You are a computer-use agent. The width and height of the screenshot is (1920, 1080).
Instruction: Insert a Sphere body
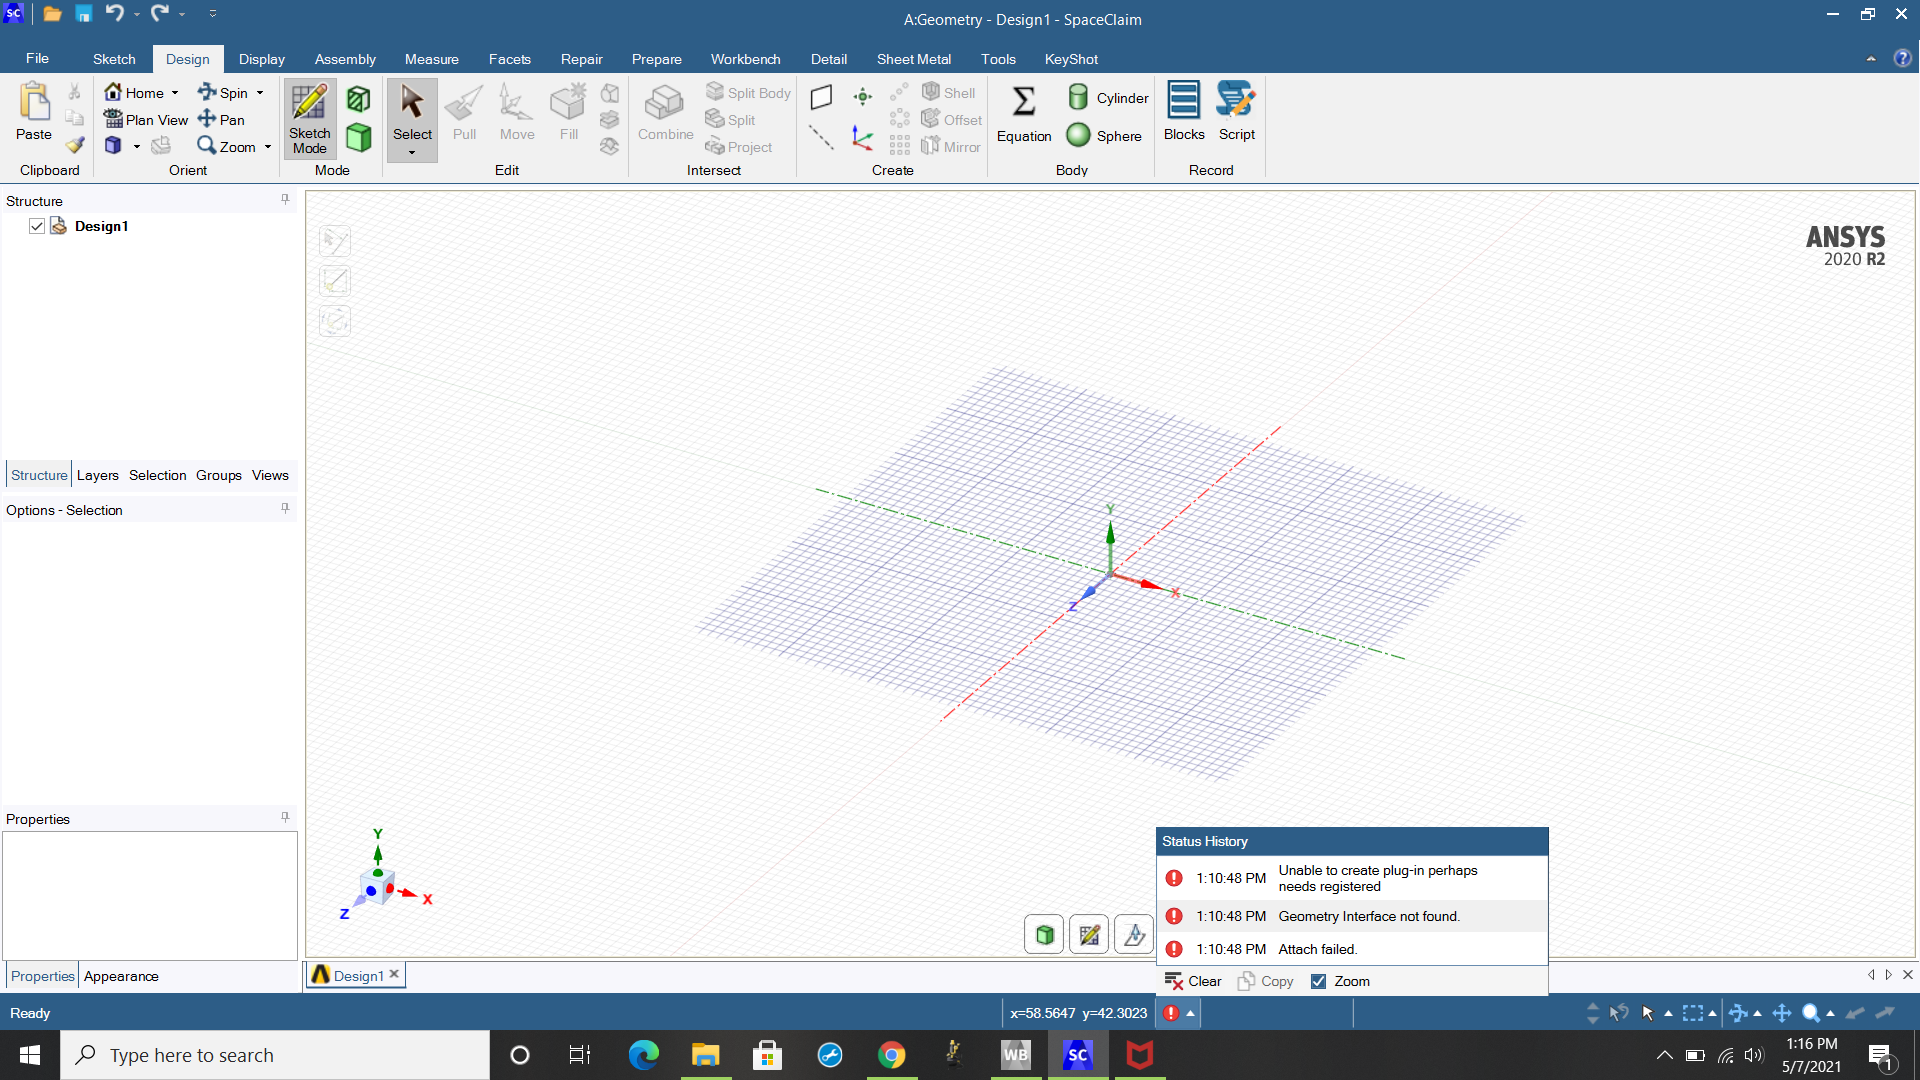tap(1104, 136)
